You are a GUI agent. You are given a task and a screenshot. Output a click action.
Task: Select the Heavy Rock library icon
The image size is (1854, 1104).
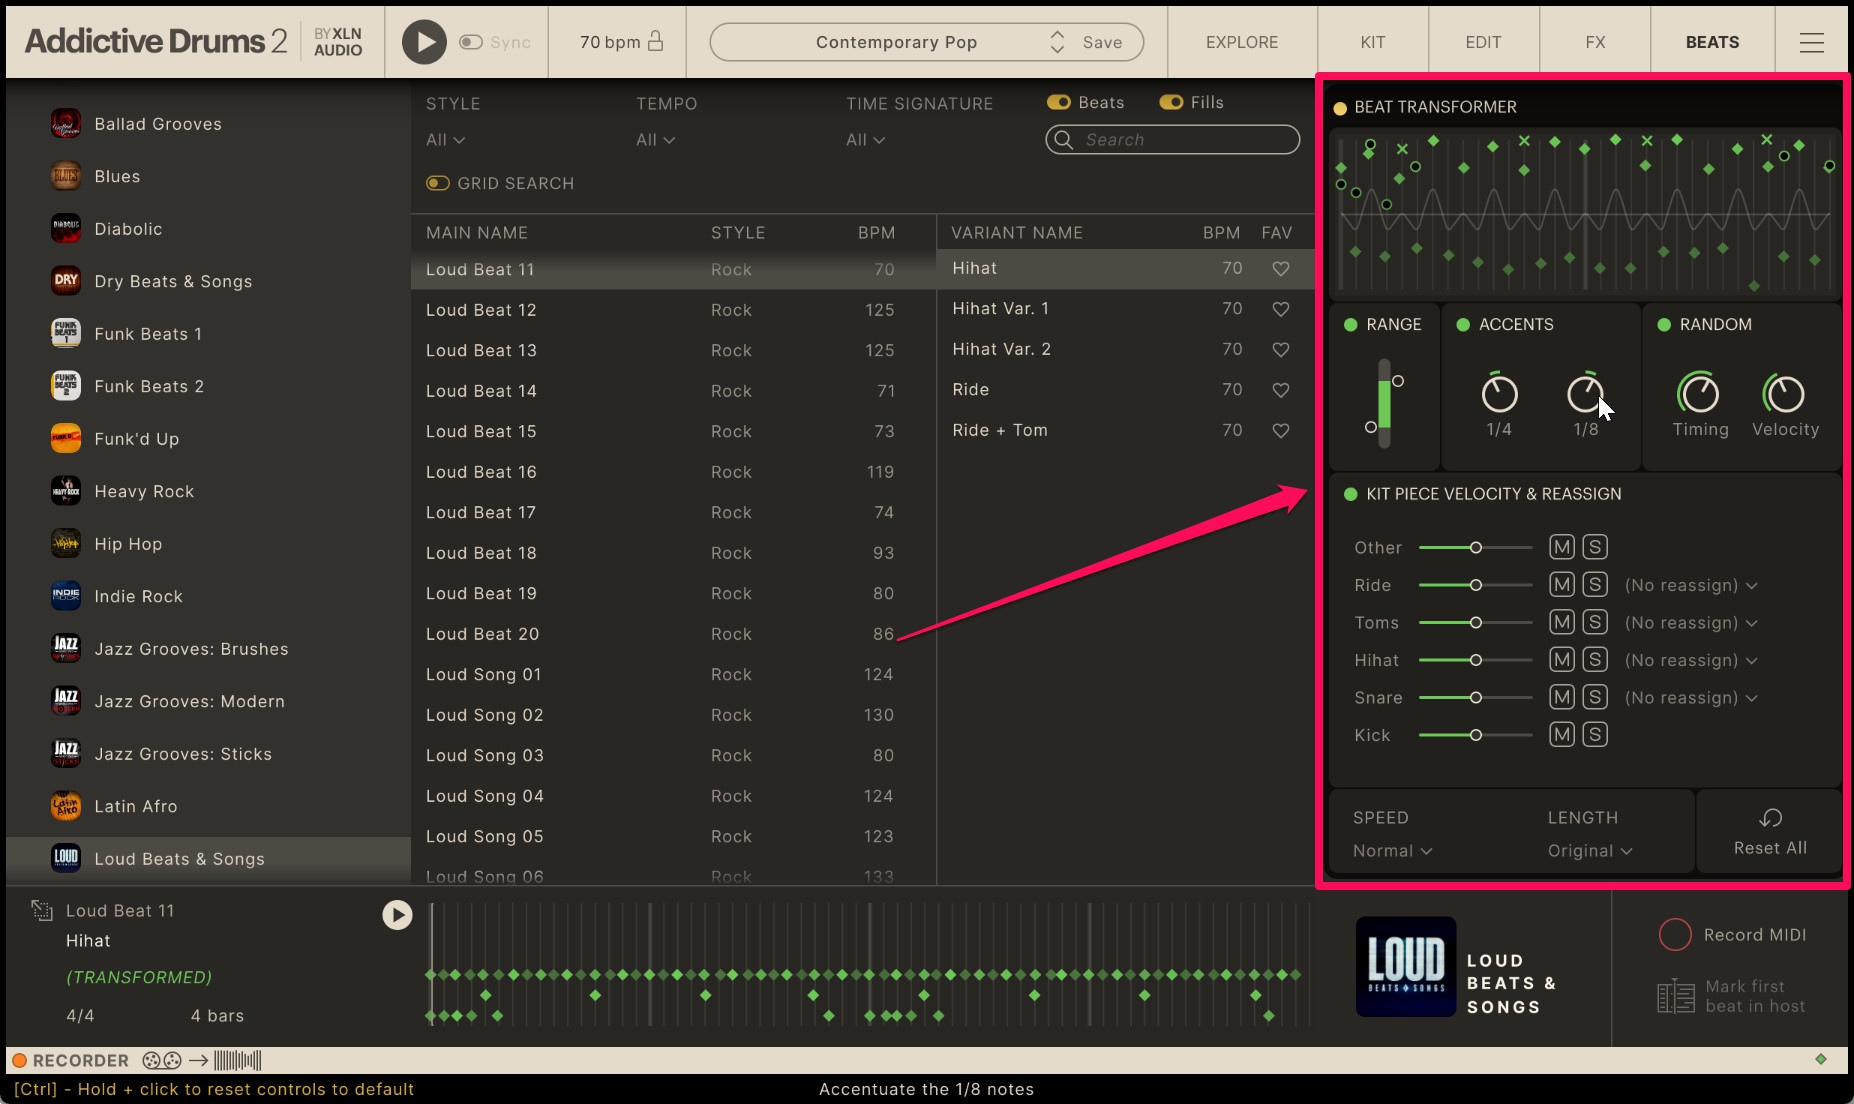[66, 491]
